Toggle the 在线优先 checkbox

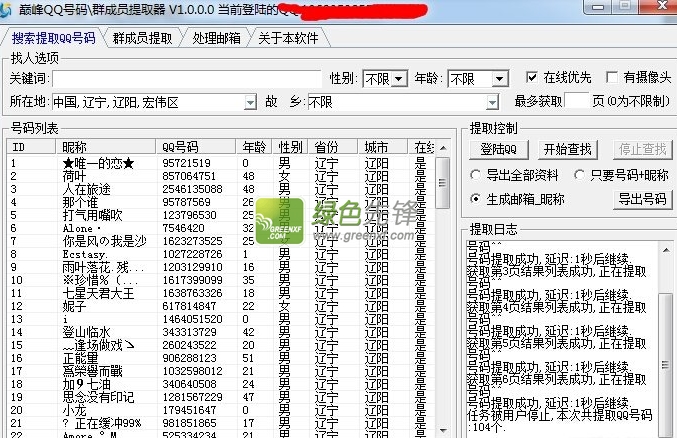pos(532,77)
